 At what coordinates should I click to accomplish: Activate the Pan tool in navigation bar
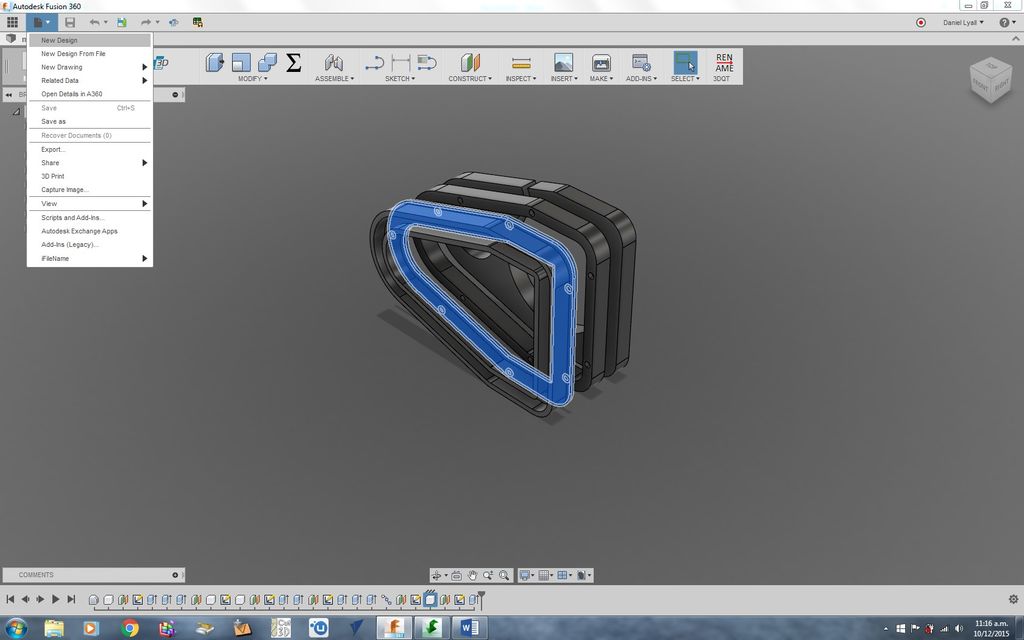click(473, 575)
